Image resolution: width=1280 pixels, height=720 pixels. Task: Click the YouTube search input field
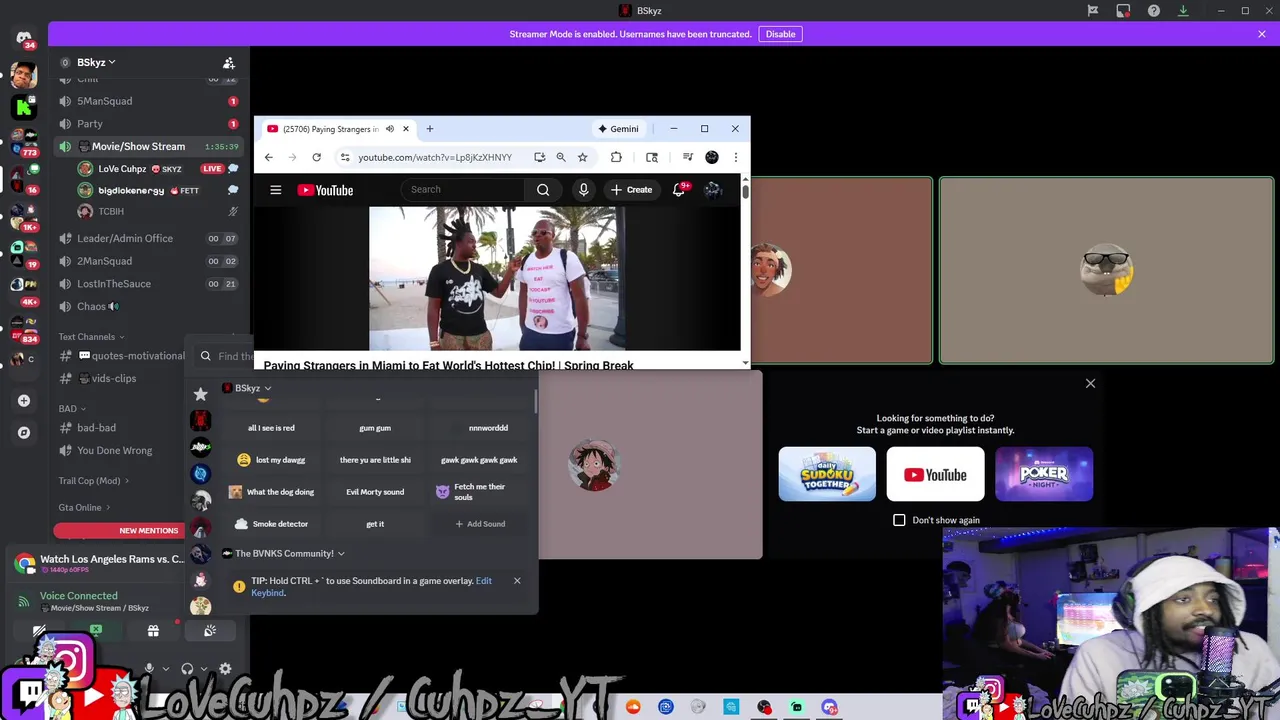(x=463, y=190)
